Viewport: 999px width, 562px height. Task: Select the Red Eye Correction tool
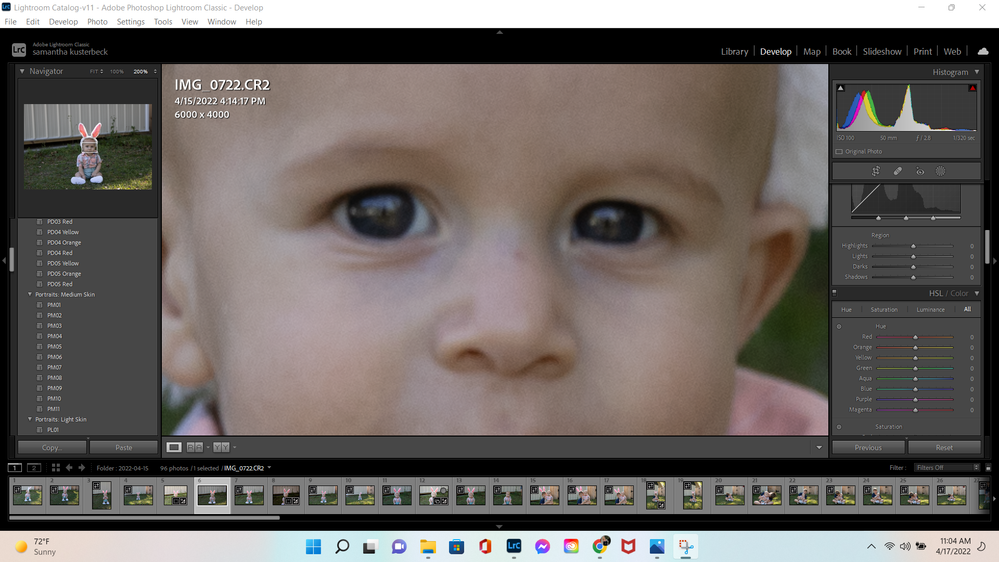tap(920, 171)
